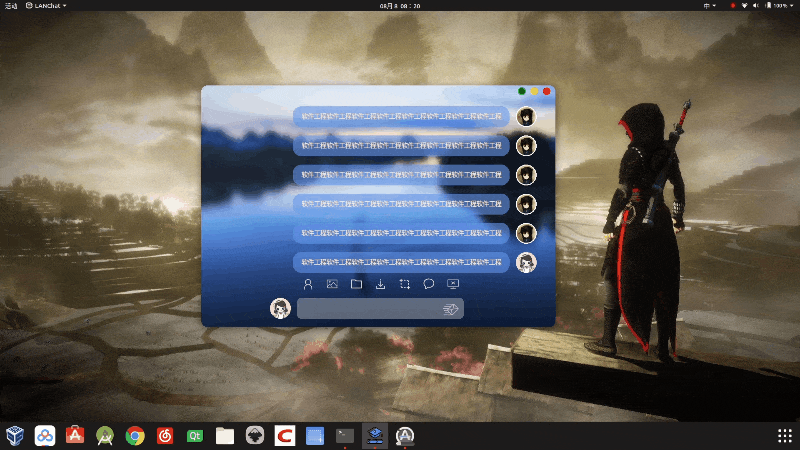Screen dimensions: 800x450
Task: Open NetEase Cloud Music red icon in dock
Action: pos(165,436)
